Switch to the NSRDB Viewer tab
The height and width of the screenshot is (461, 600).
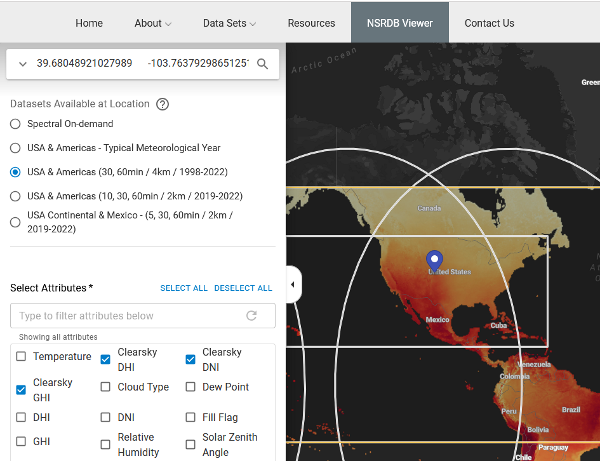click(400, 23)
